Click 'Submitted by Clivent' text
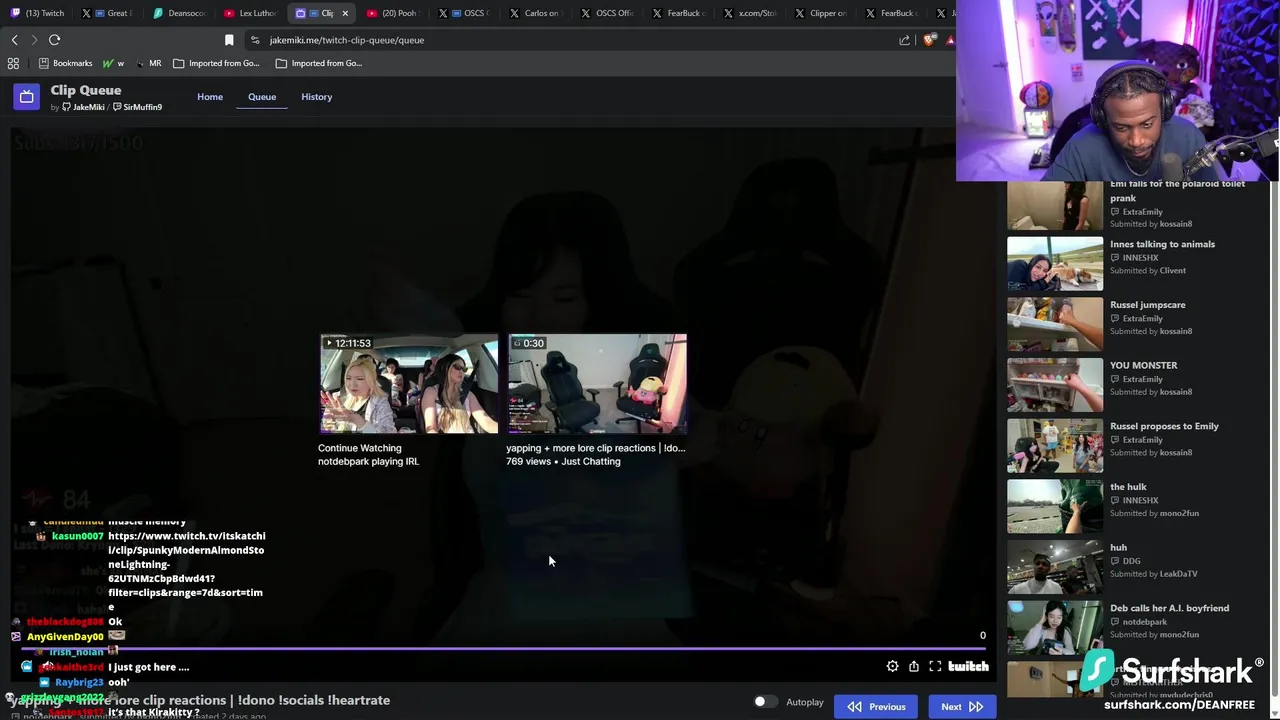 (1148, 270)
